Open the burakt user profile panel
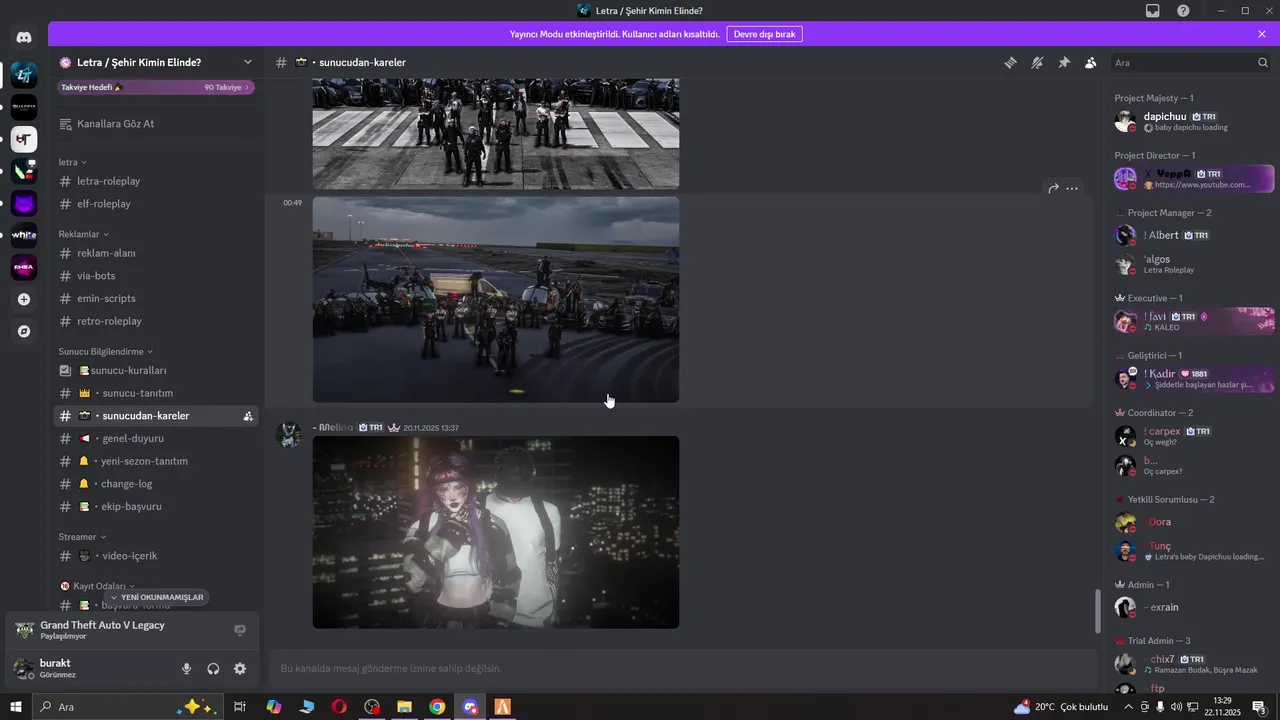The height and width of the screenshot is (720, 1280). [x=90, y=668]
